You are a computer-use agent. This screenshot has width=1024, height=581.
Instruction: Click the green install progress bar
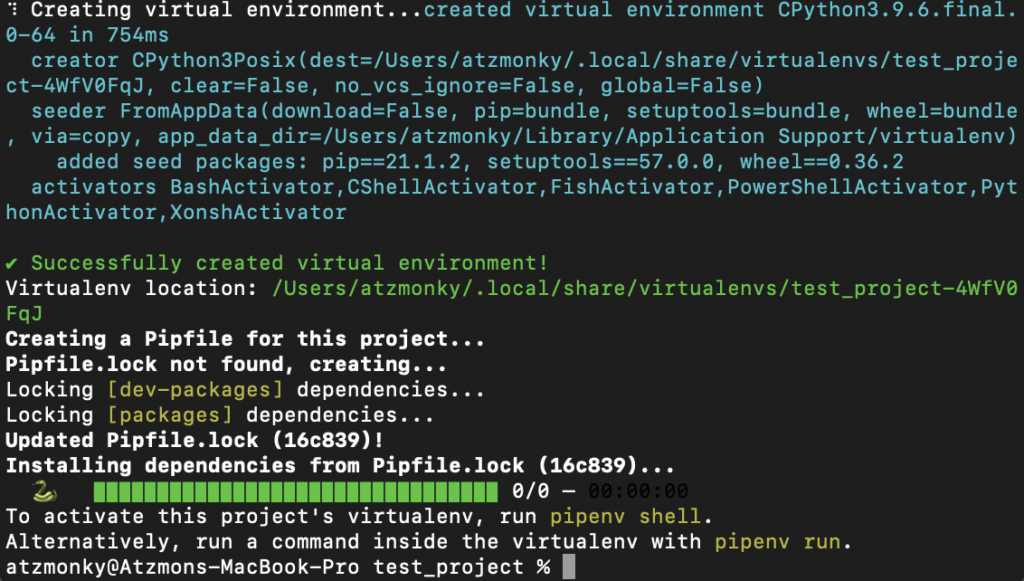point(295,492)
